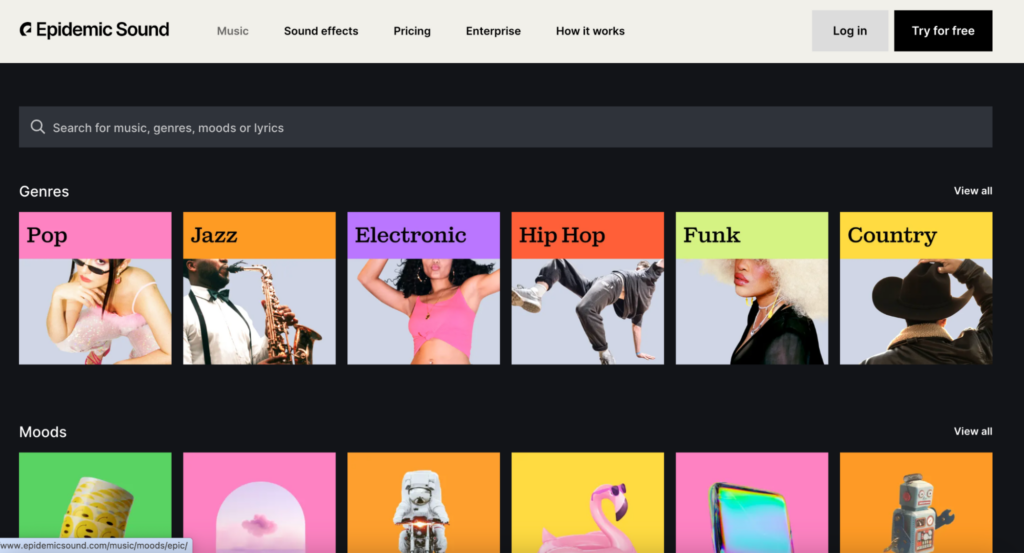Open the Hip Hop genre card
The height and width of the screenshot is (553, 1024).
[588, 288]
